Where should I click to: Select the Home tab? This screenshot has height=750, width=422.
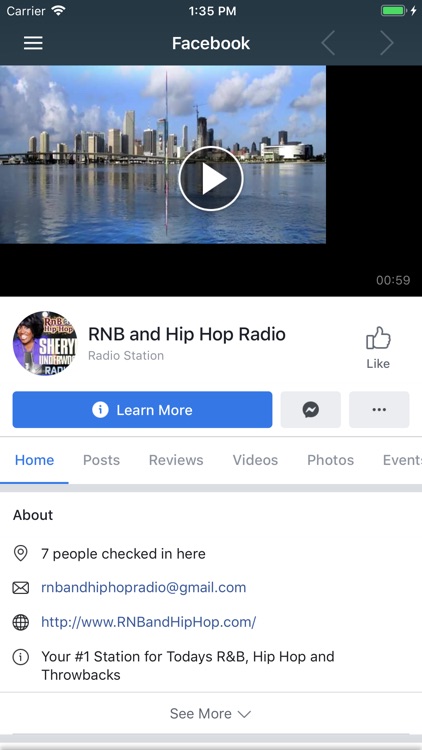pyautogui.click(x=34, y=460)
